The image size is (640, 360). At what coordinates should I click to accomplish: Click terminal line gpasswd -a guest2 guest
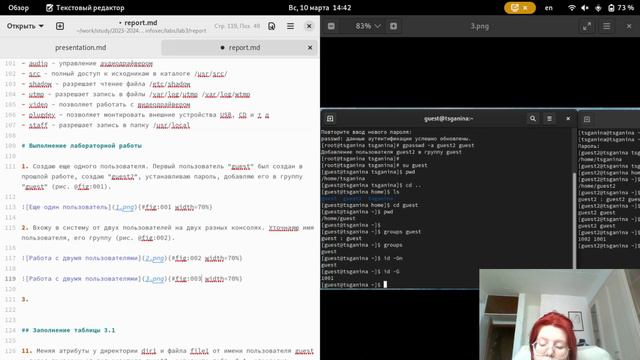click(x=398, y=145)
